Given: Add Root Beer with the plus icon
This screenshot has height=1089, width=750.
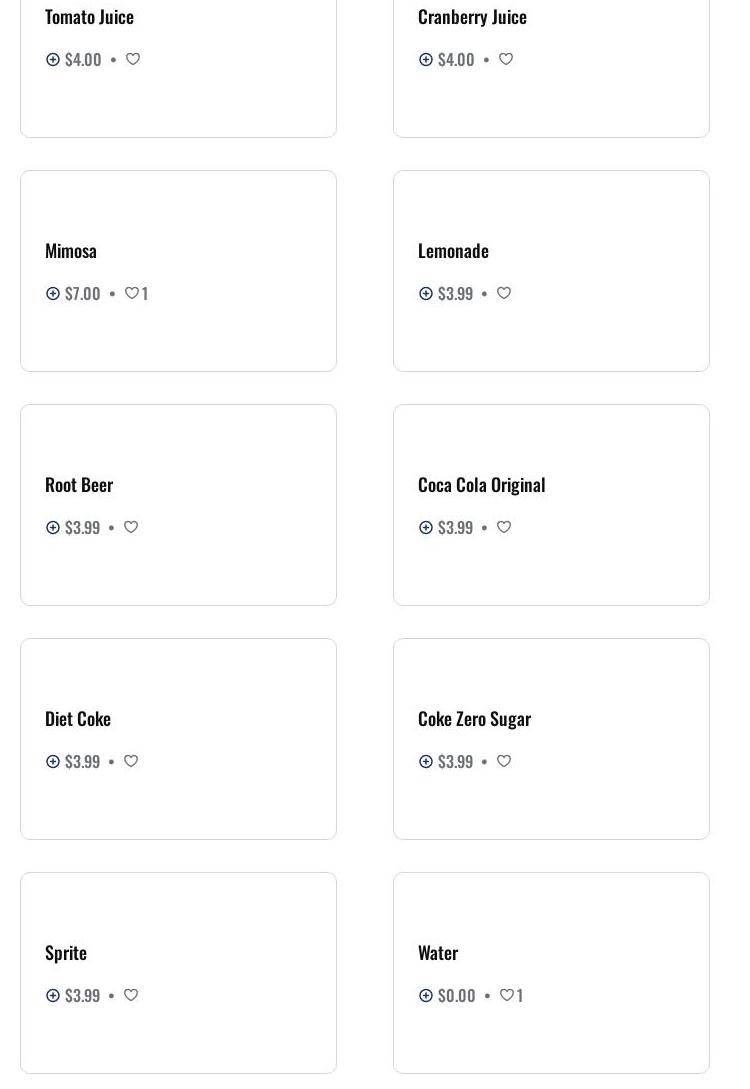Looking at the screenshot, I should (x=53, y=527).
